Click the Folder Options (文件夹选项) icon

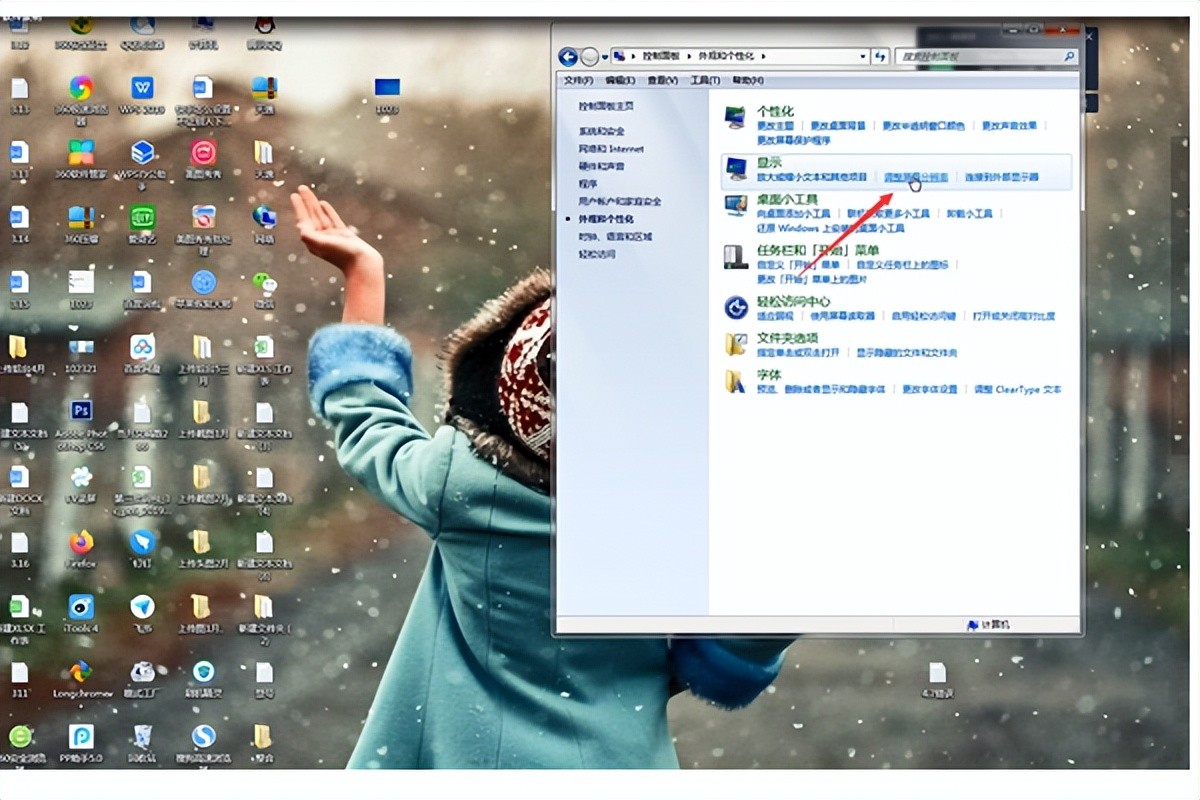(x=736, y=345)
